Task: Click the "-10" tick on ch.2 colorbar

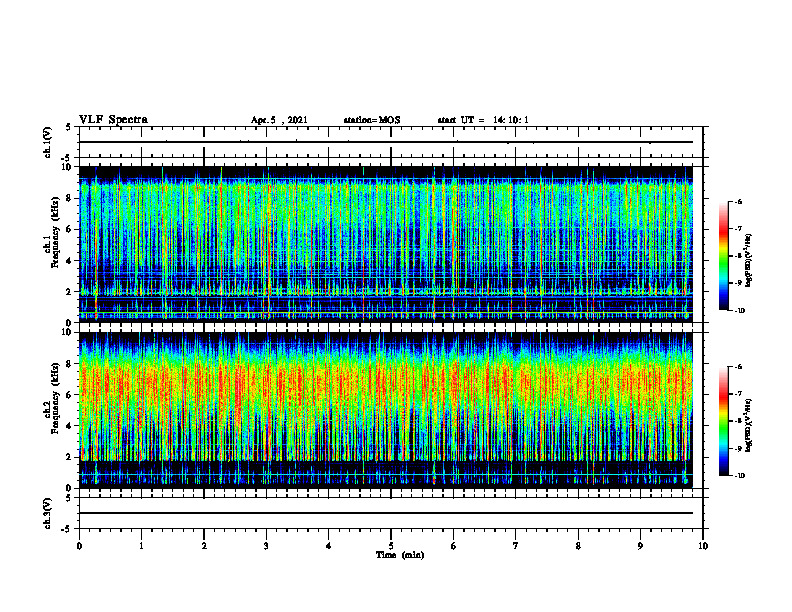Action: click(x=739, y=476)
